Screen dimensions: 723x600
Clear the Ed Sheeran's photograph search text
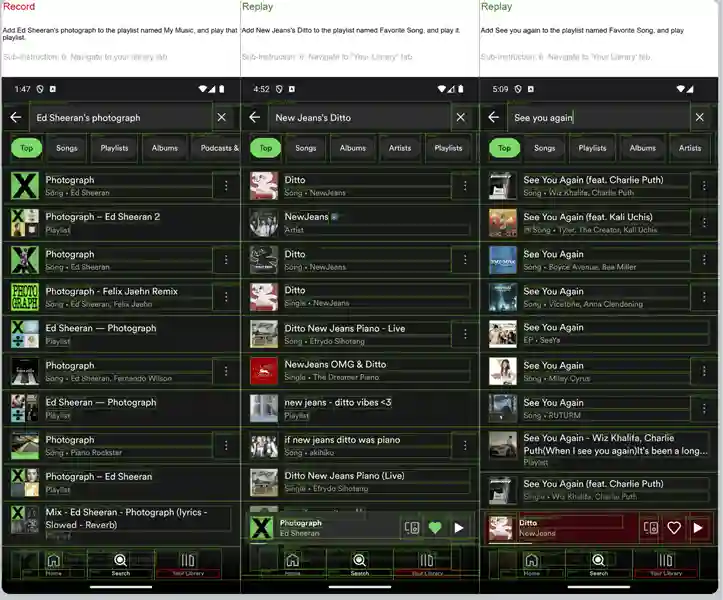(x=222, y=117)
